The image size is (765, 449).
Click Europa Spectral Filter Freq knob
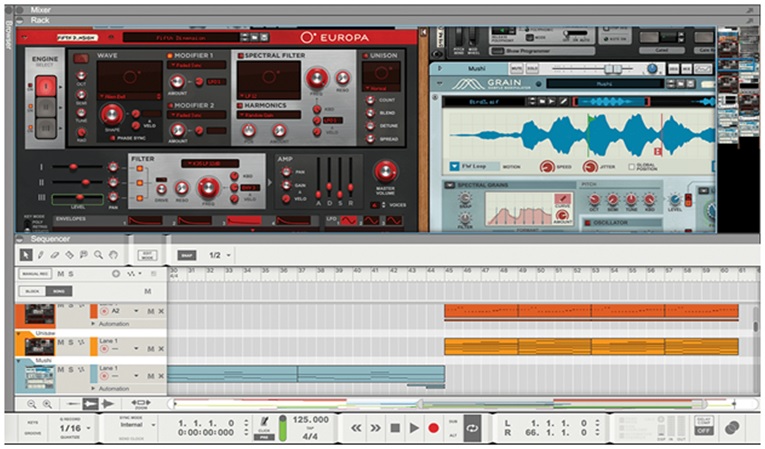click(x=317, y=78)
